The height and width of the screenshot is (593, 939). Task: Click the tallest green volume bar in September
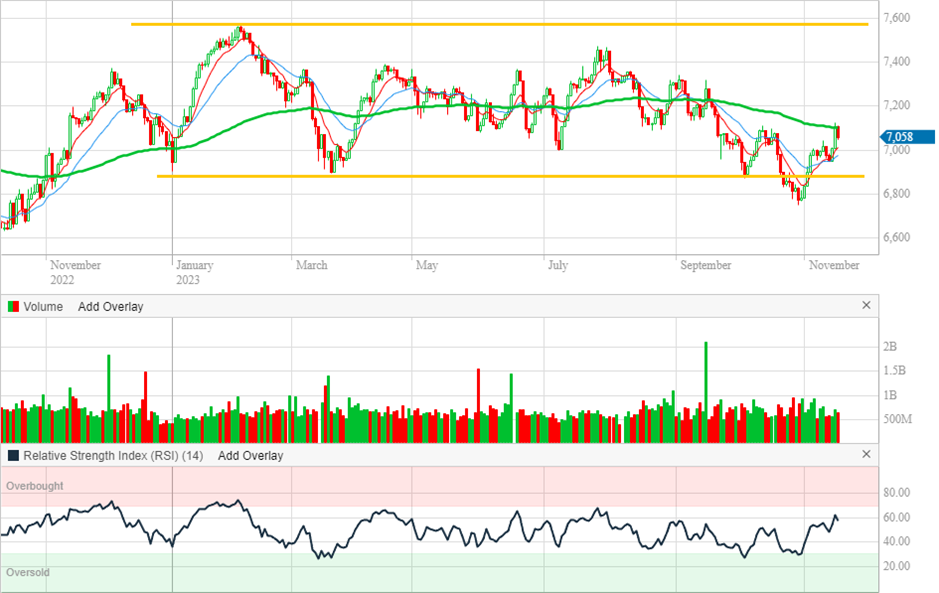click(x=706, y=392)
